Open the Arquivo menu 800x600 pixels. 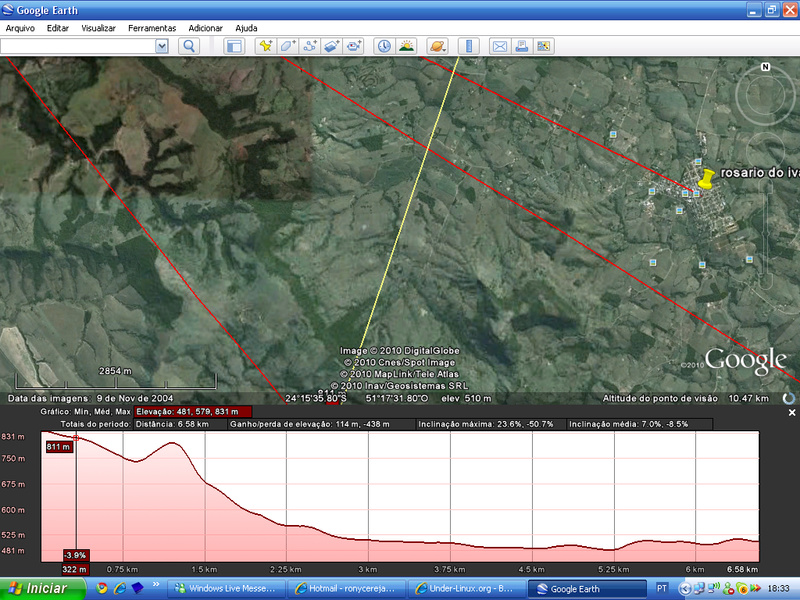tap(21, 28)
